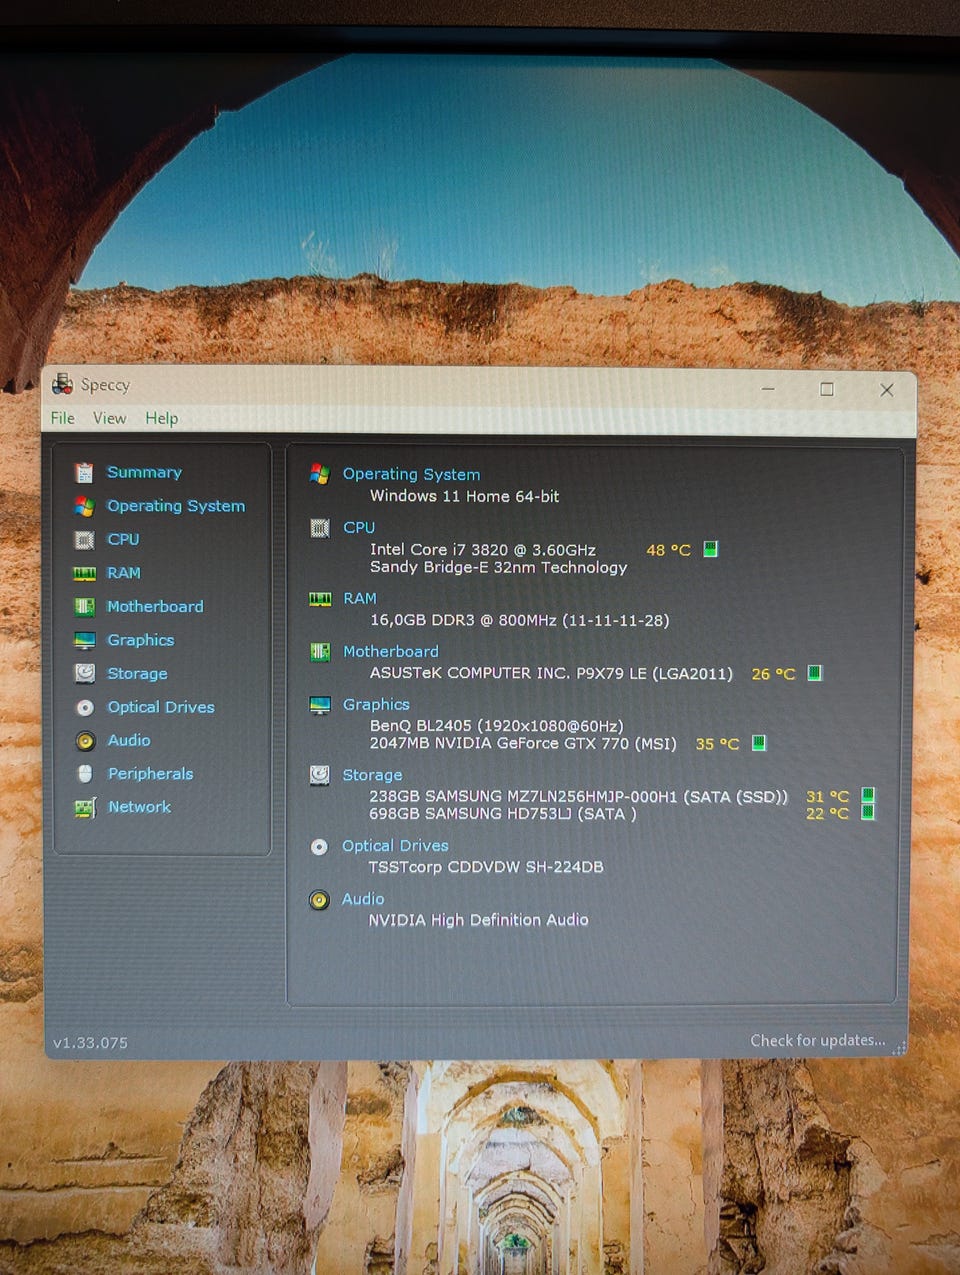The image size is (960, 1275).
Task: Click the RAM stick icon in sidebar
Action: (85, 573)
